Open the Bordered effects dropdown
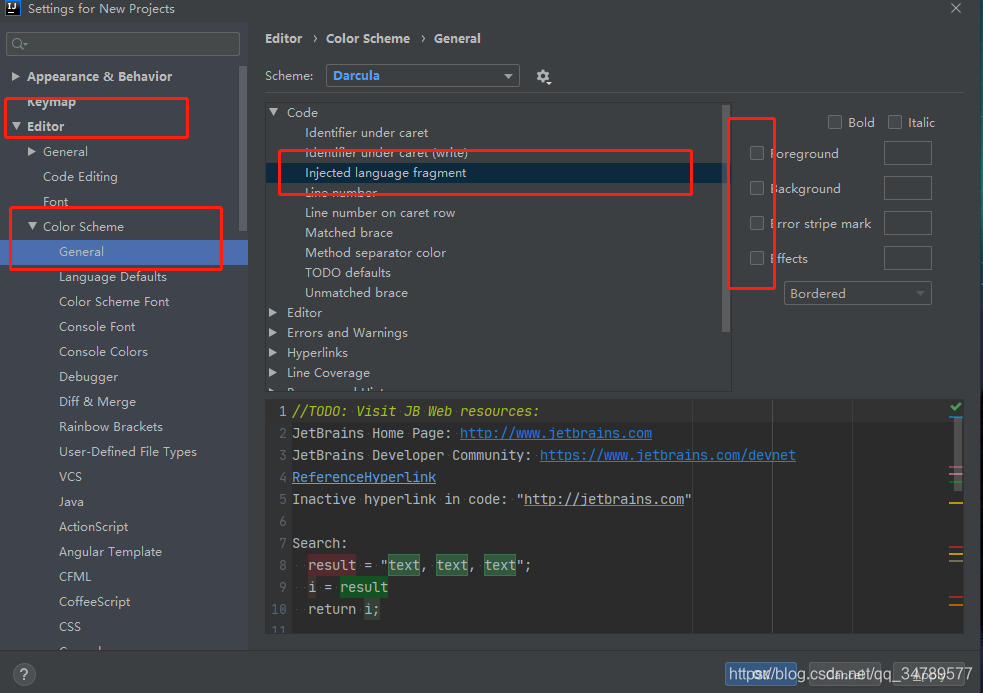Image resolution: width=983 pixels, height=693 pixels. (857, 294)
